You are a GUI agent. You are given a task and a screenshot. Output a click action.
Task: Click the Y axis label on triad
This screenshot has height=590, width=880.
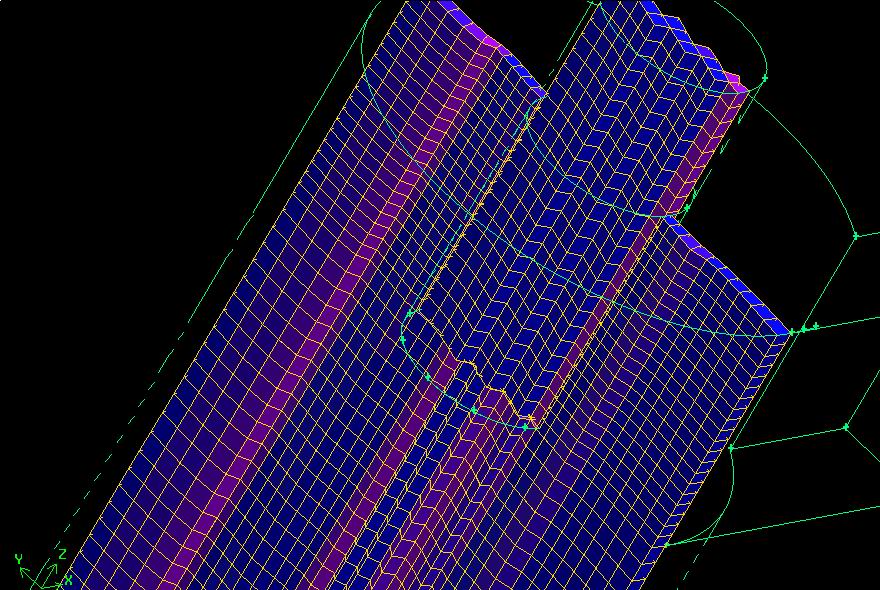click(x=18, y=558)
